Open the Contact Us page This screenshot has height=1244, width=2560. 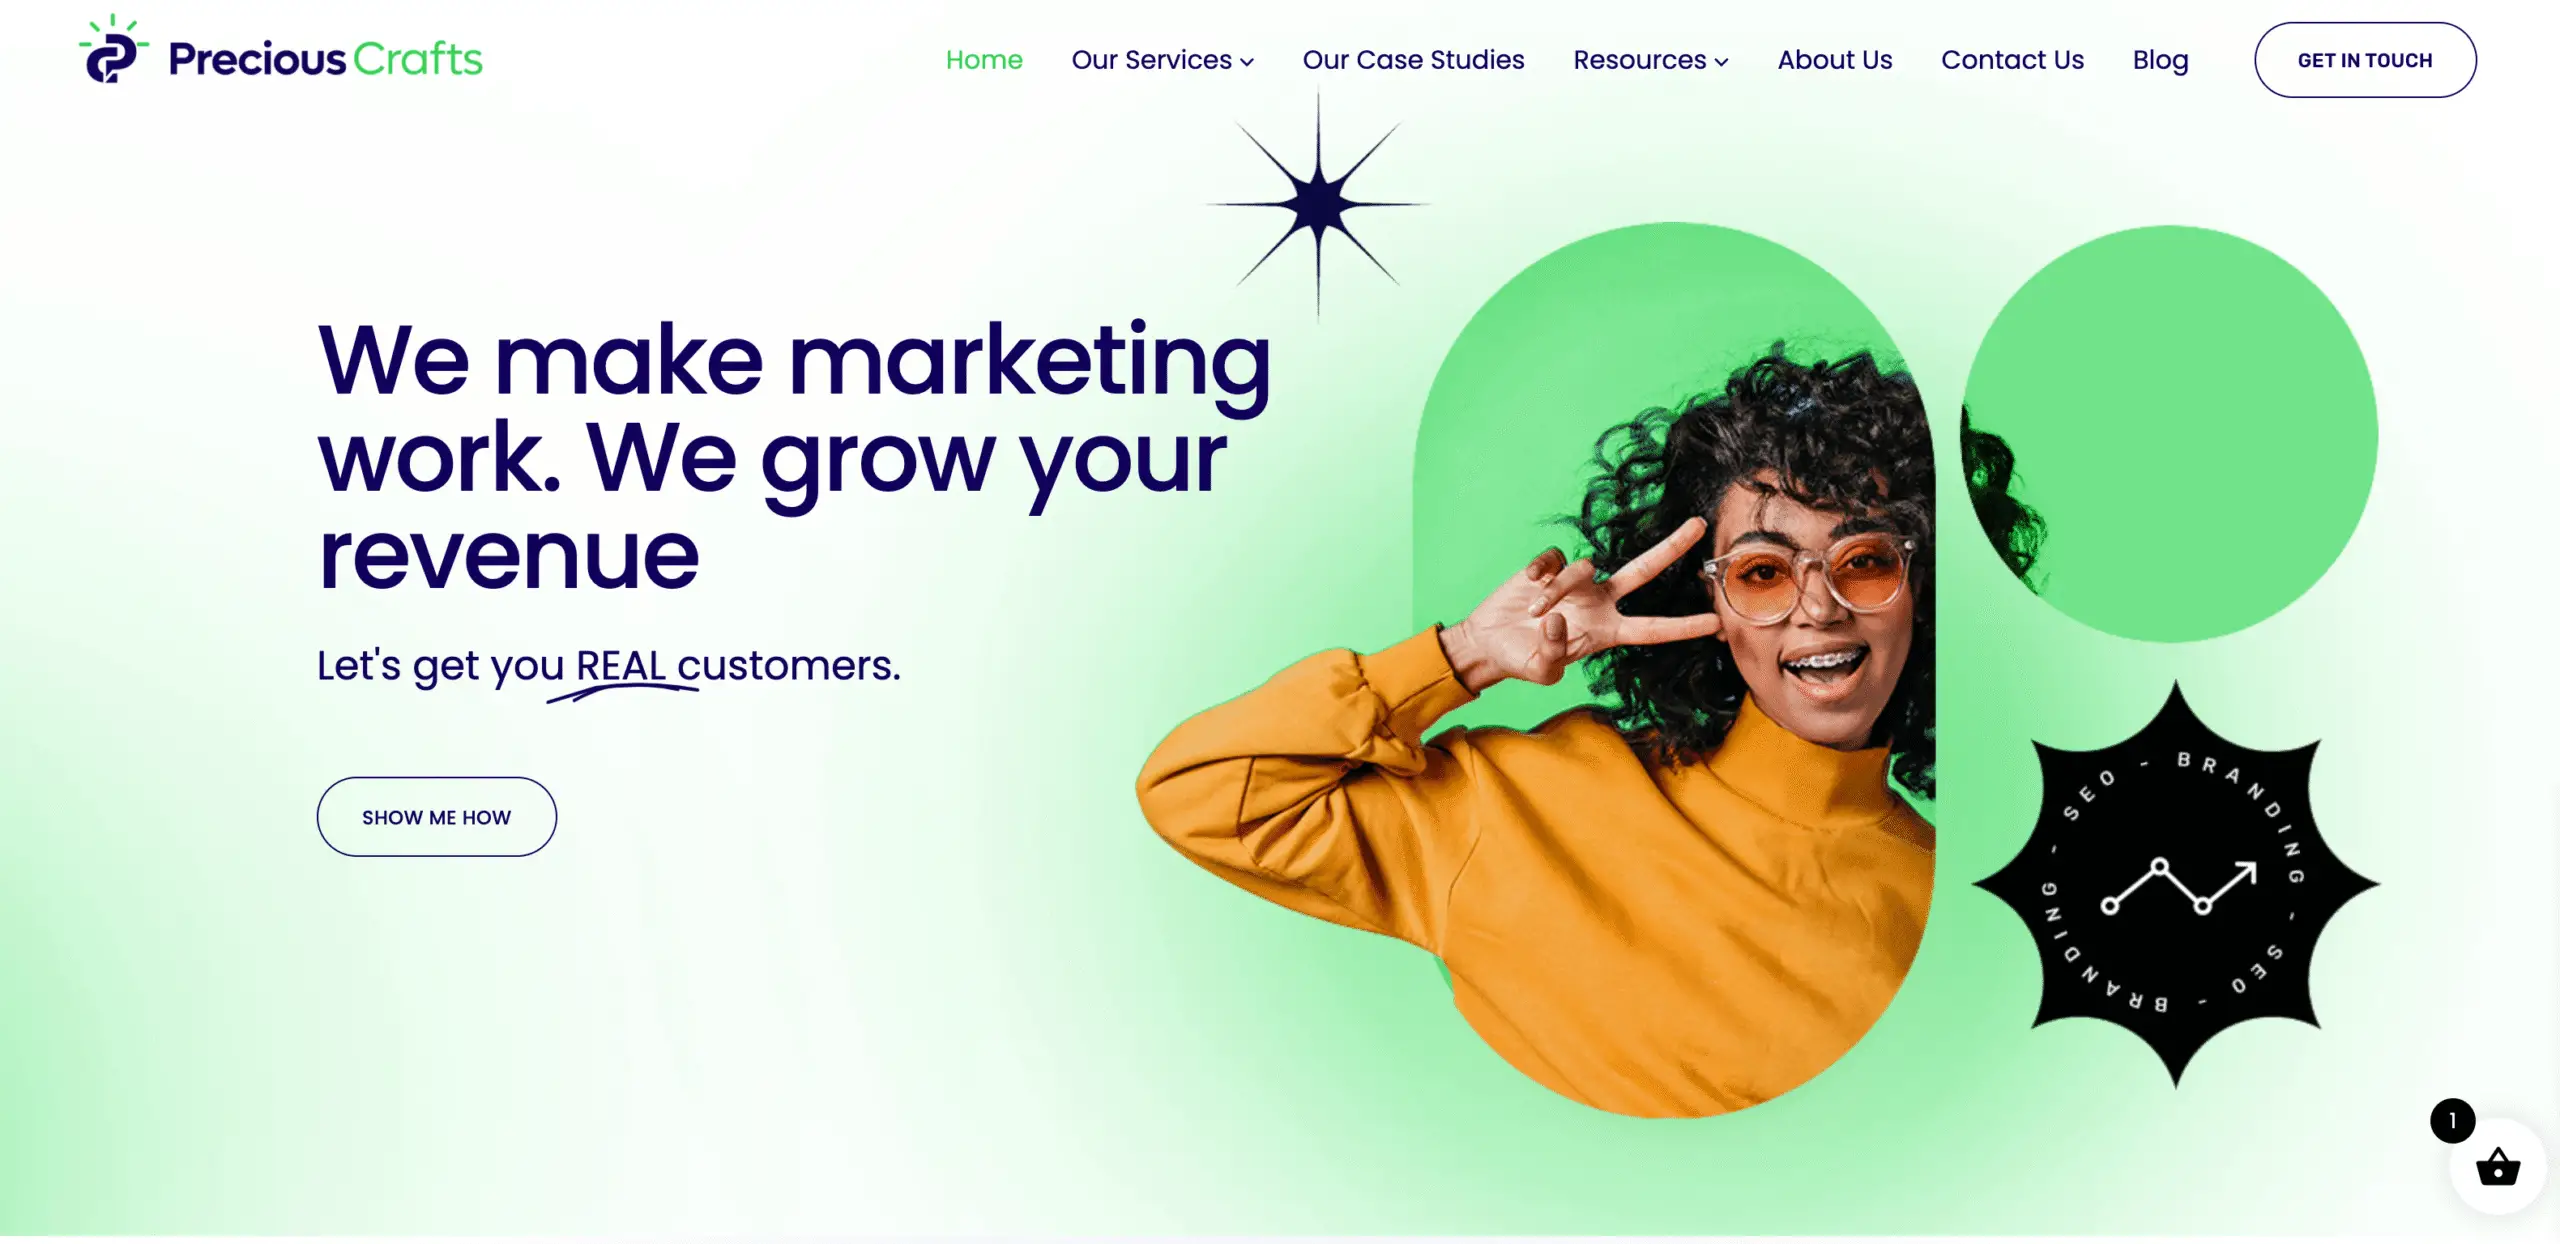[x=2012, y=60]
